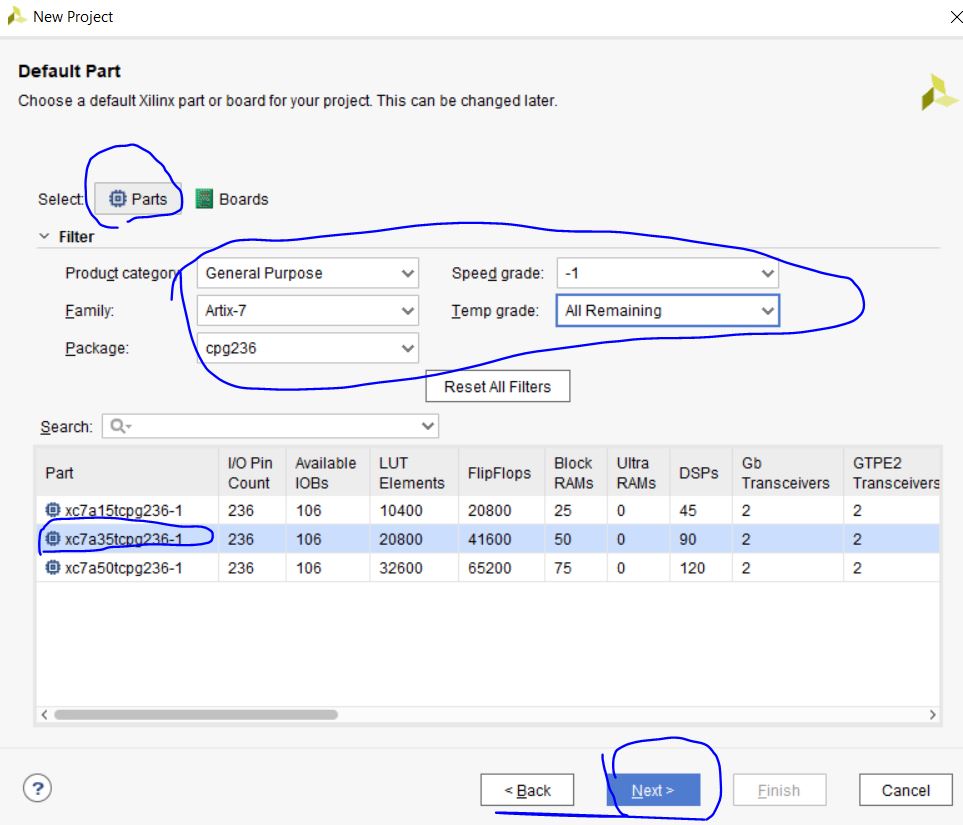963x825 pixels.
Task: Open the Family dropdown showing Artix-7
Action: [307, 311]
